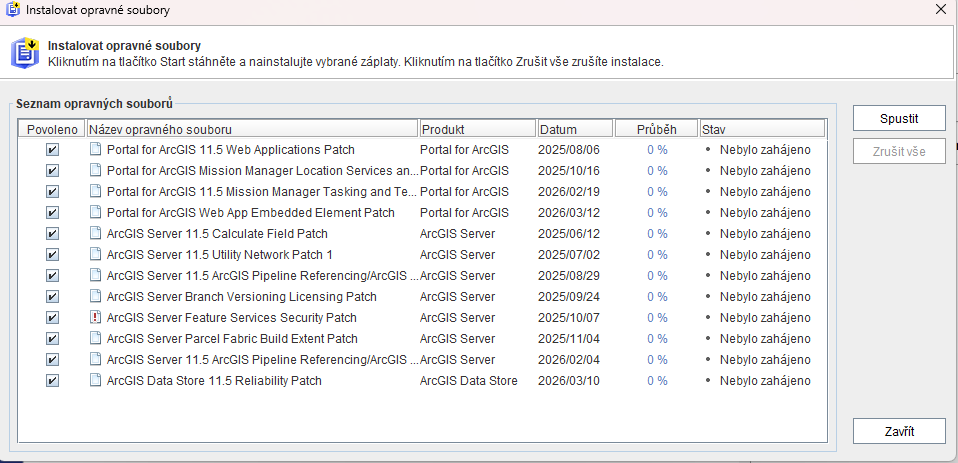Screen dimensions: 958x463
Task: Toggle checkbox for Pipeline Referencing patch 2026/02/04
Action: (53, 360)
